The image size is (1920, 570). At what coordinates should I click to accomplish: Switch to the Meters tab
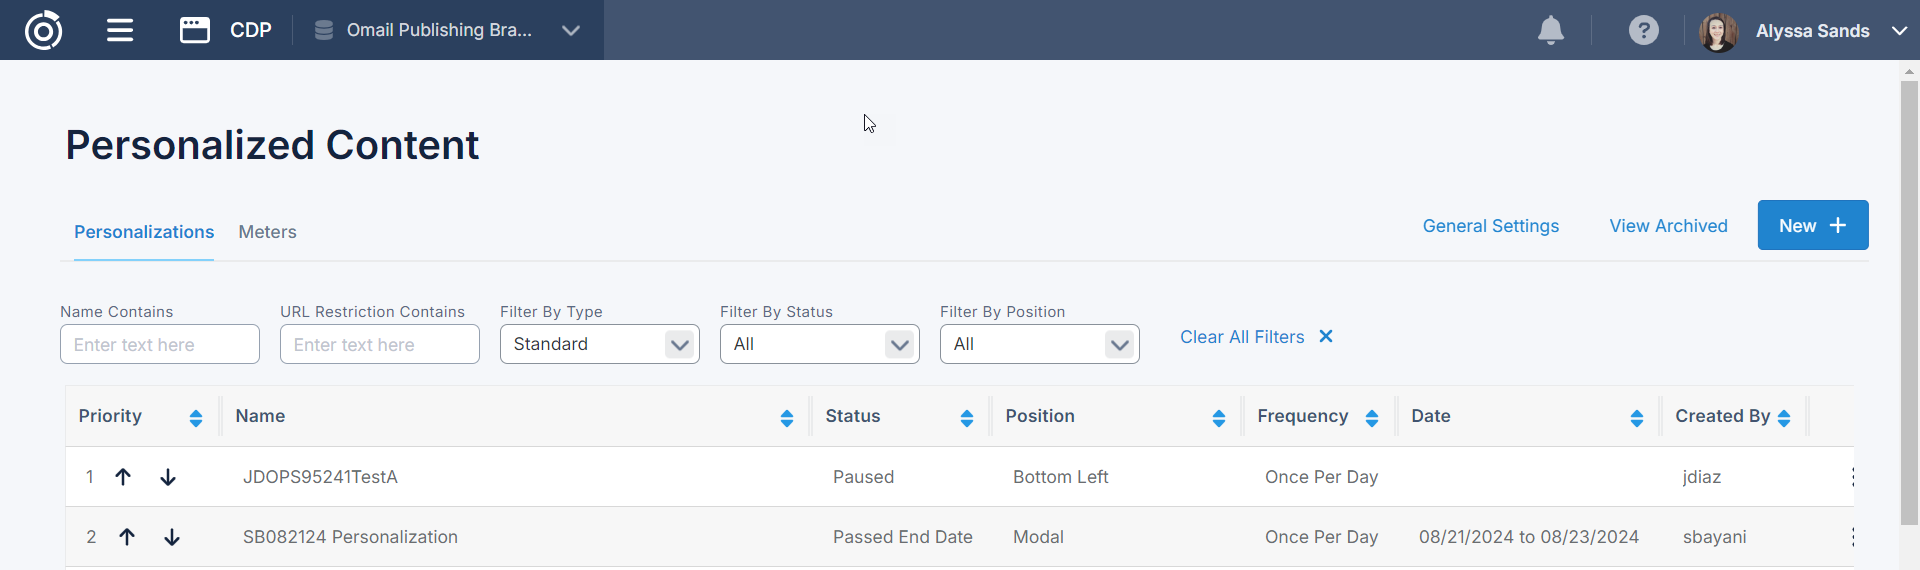pyautogui.click(x=267, y=232)
